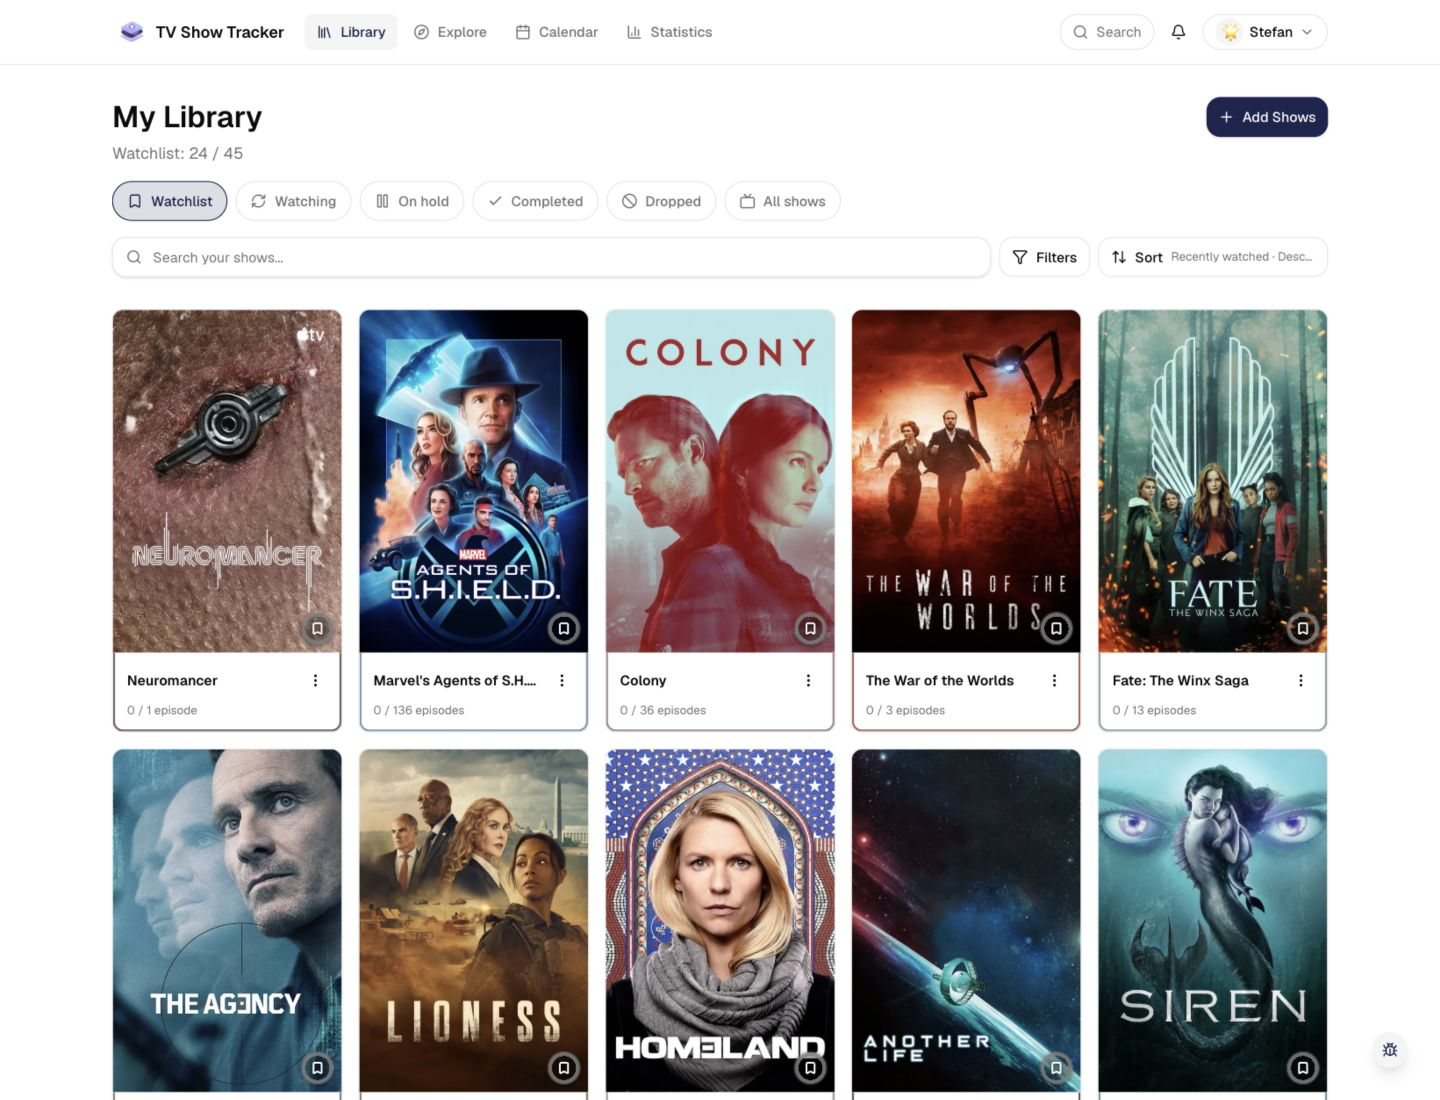This screenshot has height=1100, width=1440.
Task: Select the Watchlist filter tab
Action: pyautogui.click(x=170, y=201)
